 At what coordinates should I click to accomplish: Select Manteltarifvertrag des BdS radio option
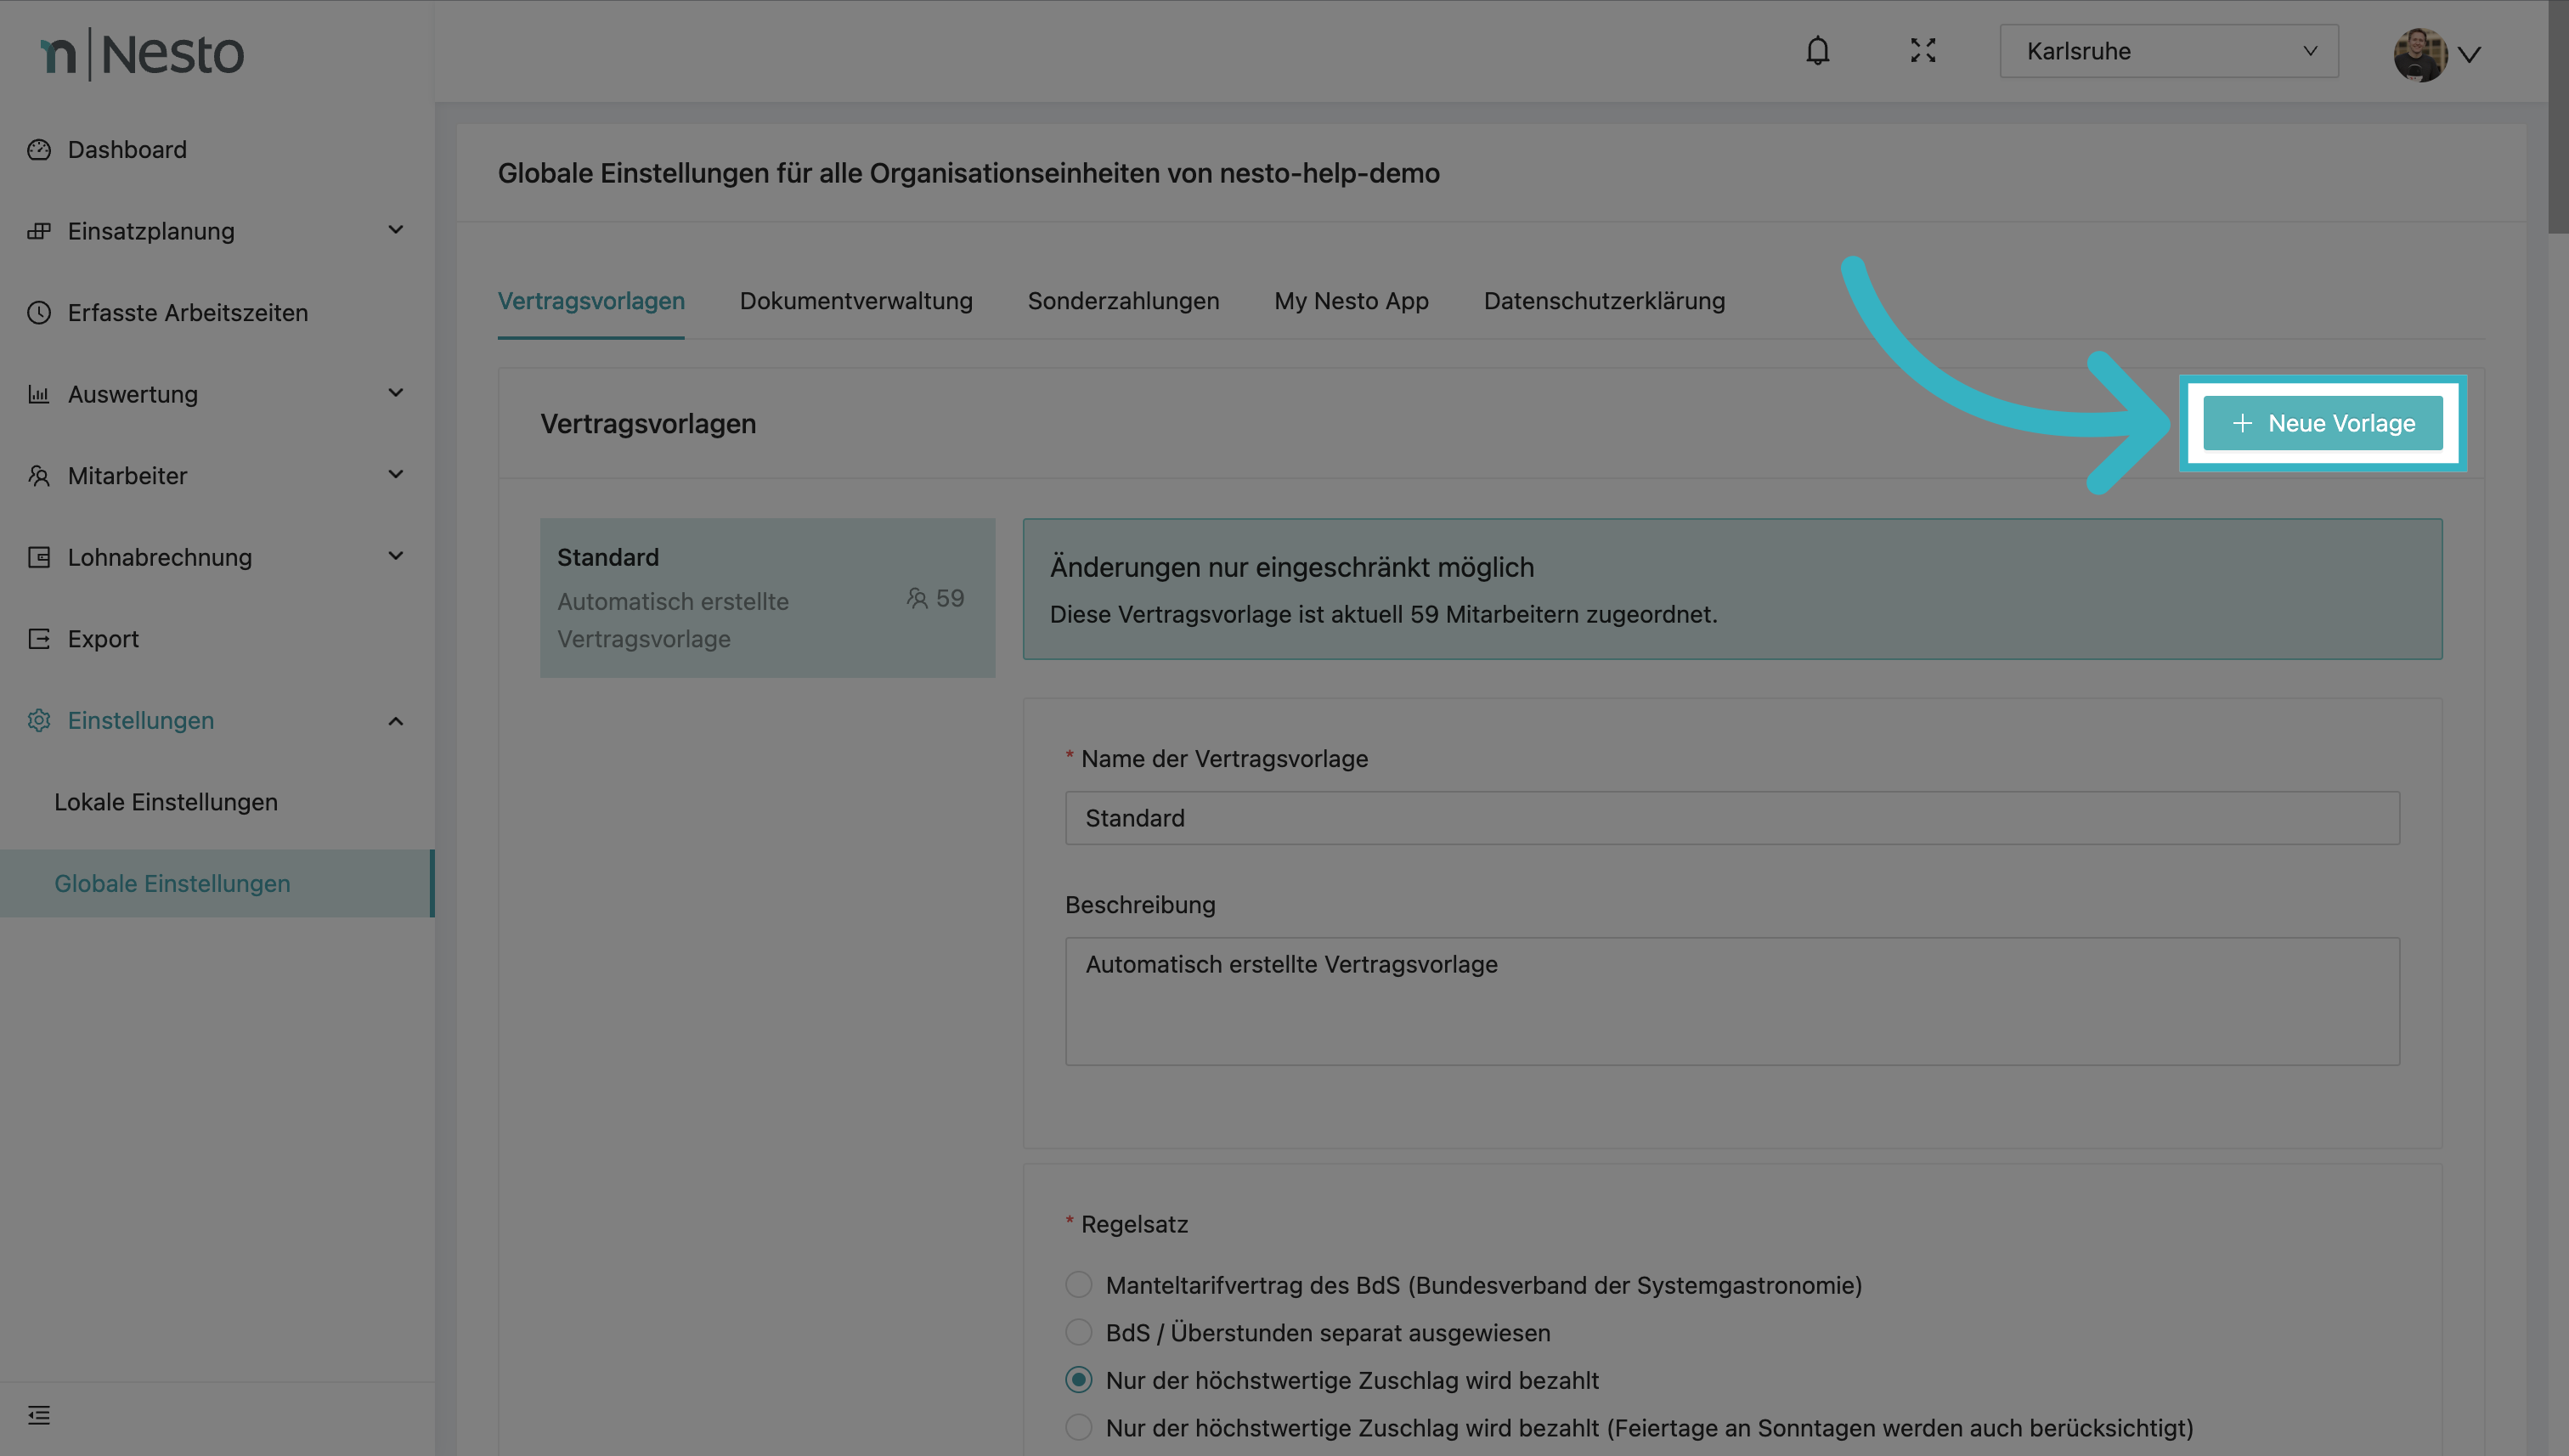tap(1078, 1285)
